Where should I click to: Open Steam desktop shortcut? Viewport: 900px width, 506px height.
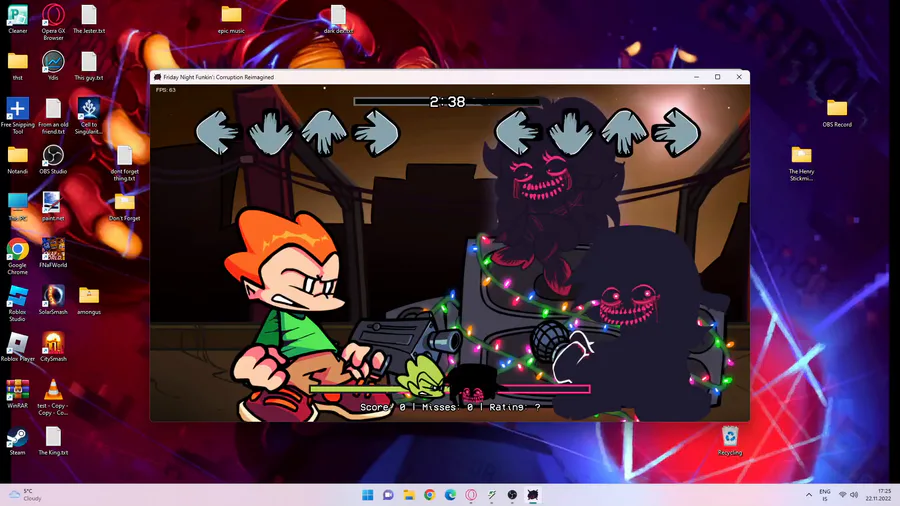tap(17, 441)
